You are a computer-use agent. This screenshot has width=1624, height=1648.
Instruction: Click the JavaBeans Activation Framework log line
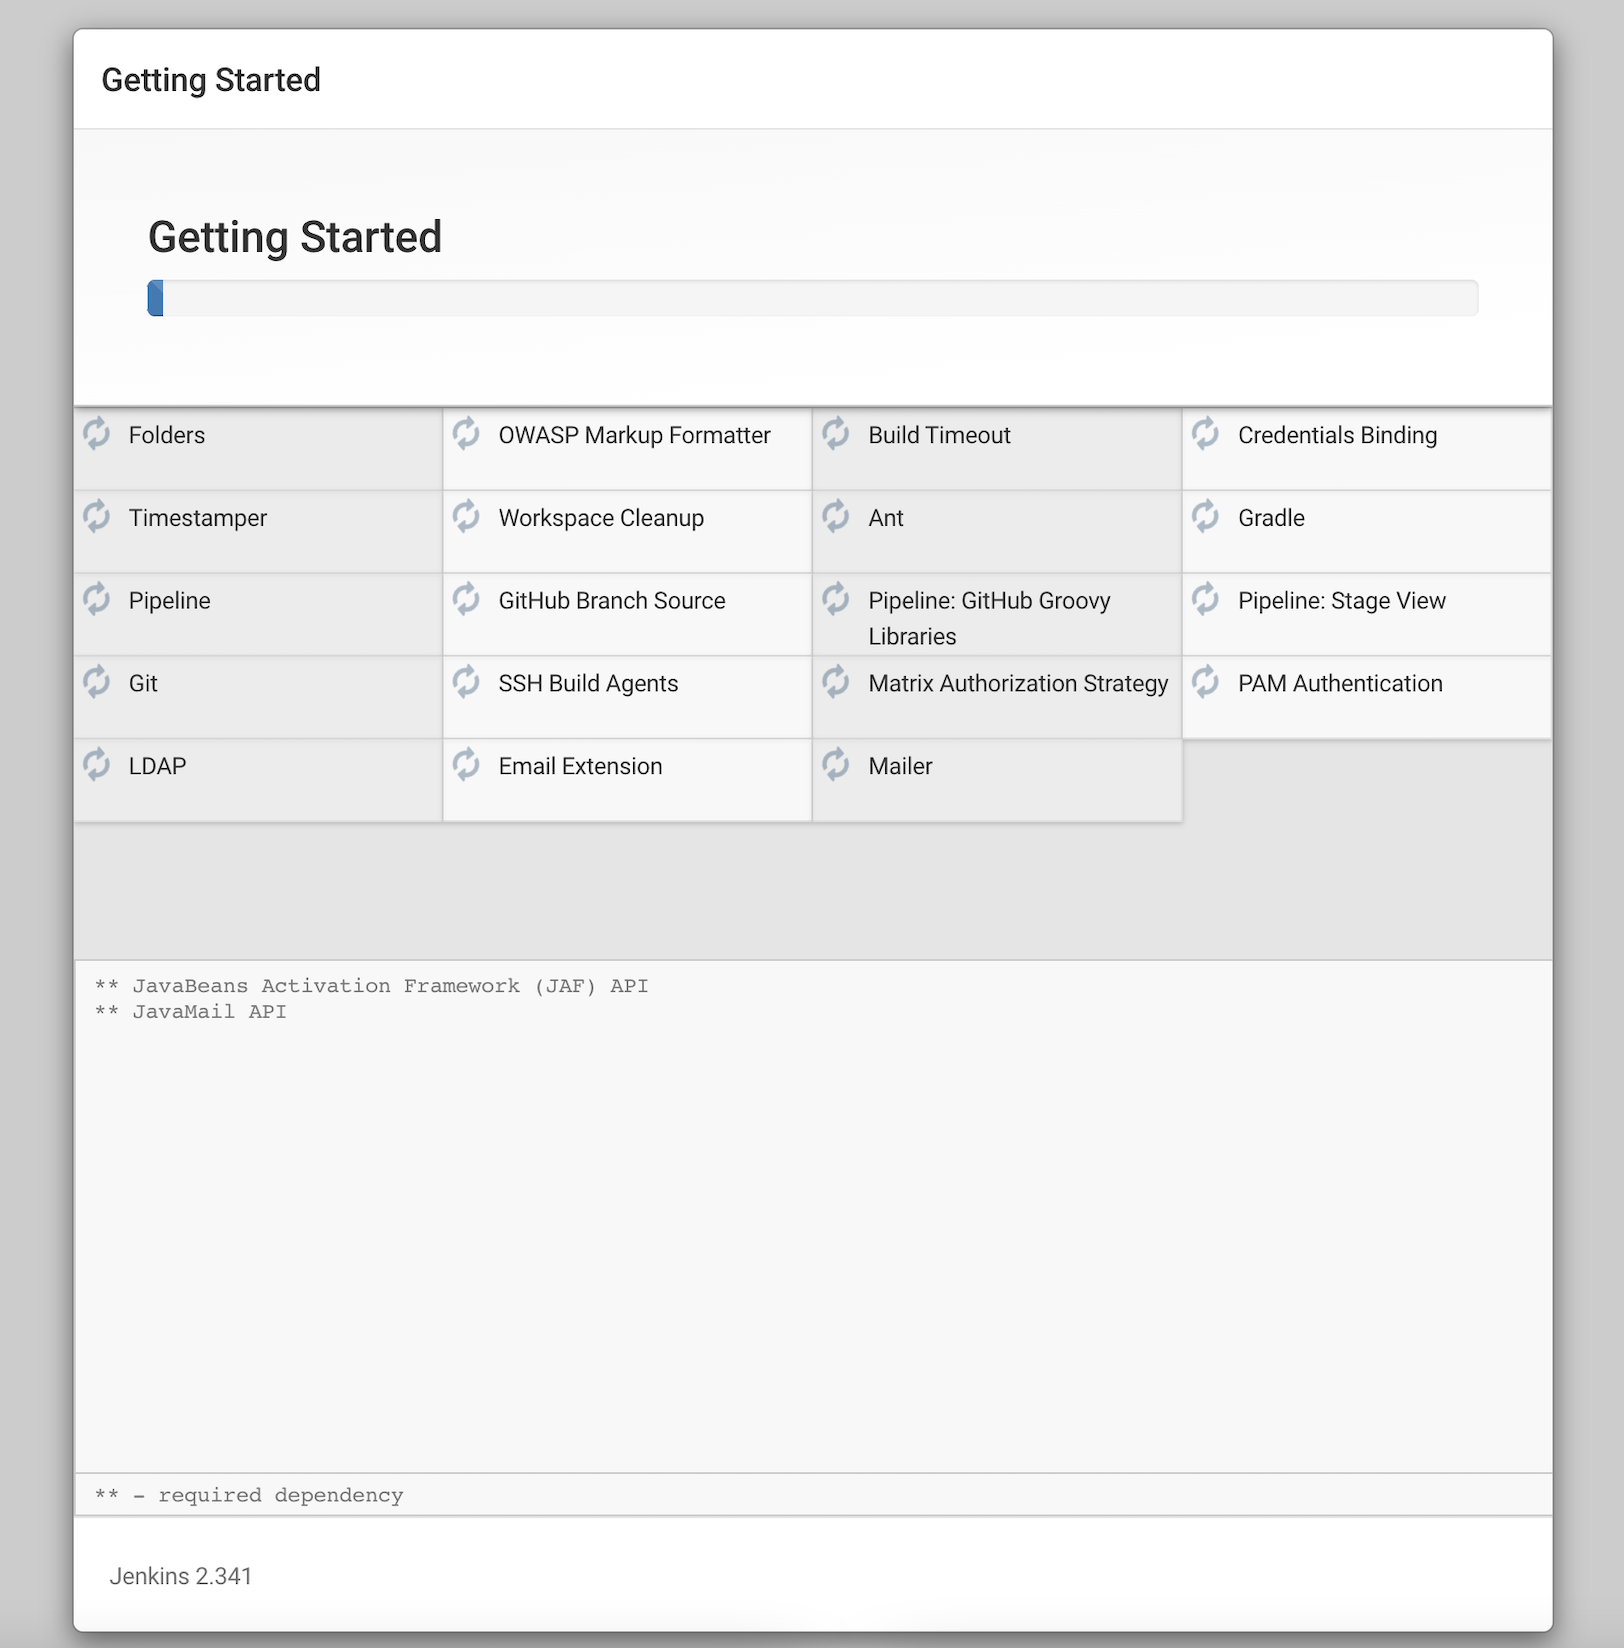click(371, 986)
